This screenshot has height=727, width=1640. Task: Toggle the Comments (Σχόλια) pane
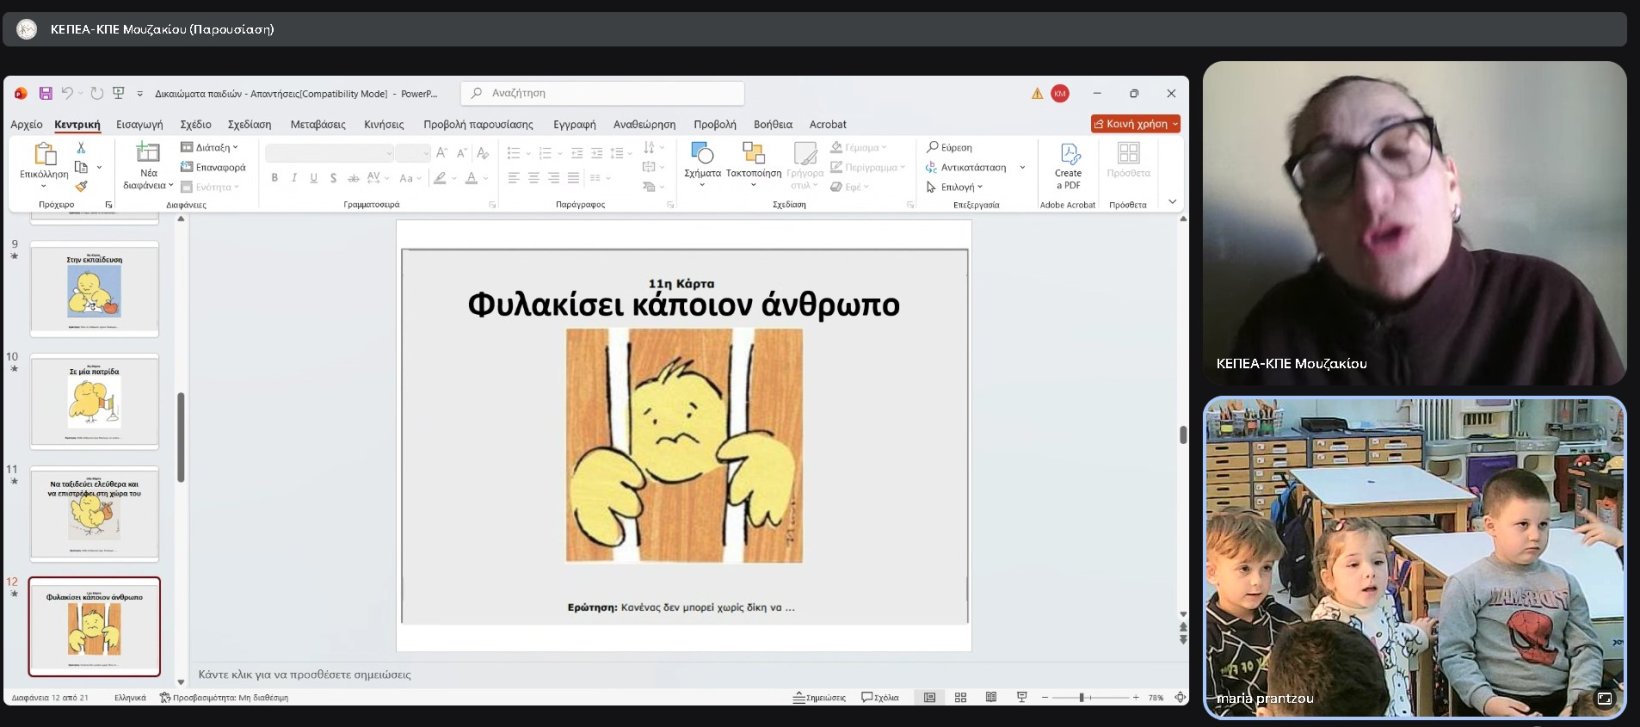pyautogui.click(x=880, y=697)
